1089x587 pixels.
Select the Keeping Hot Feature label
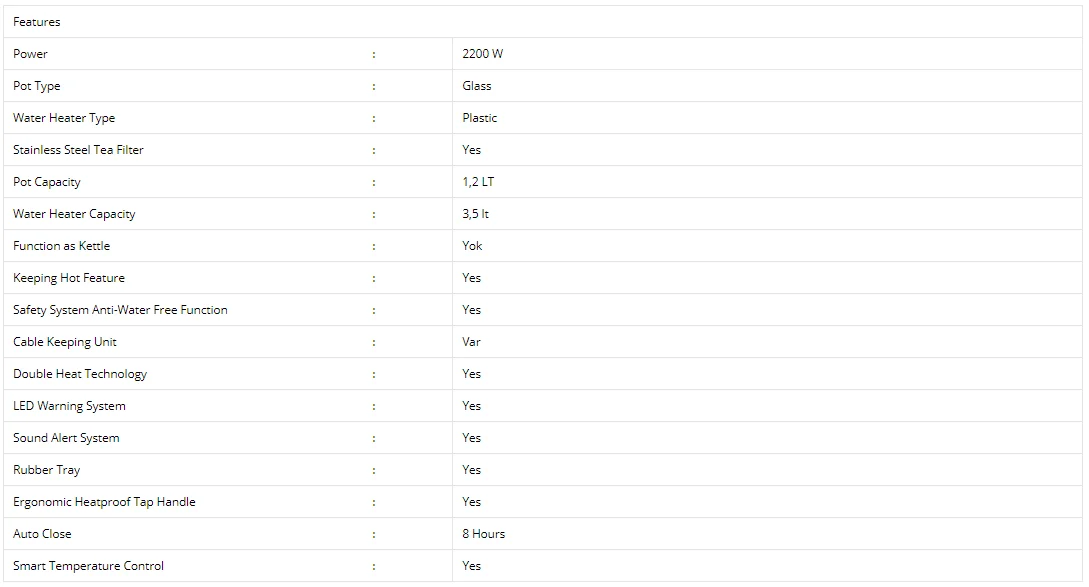69,278
